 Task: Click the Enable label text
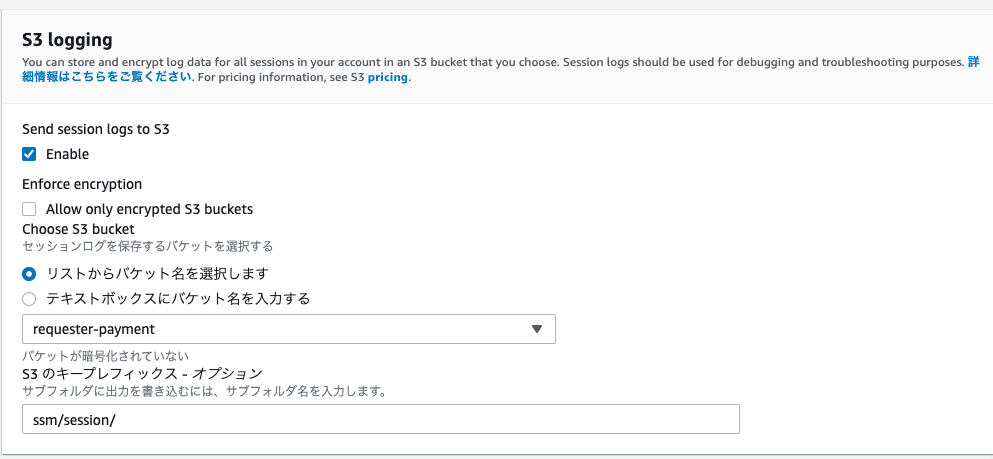[x=67, y=154]
